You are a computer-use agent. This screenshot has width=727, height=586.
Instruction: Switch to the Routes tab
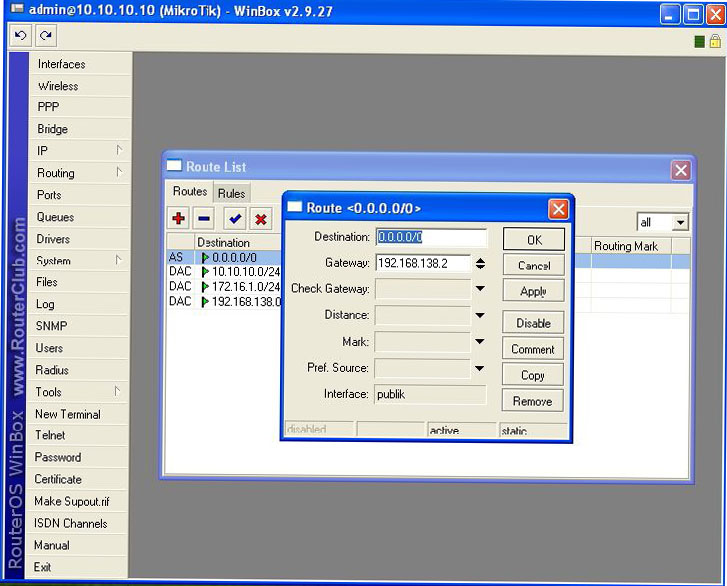[190, 191]
